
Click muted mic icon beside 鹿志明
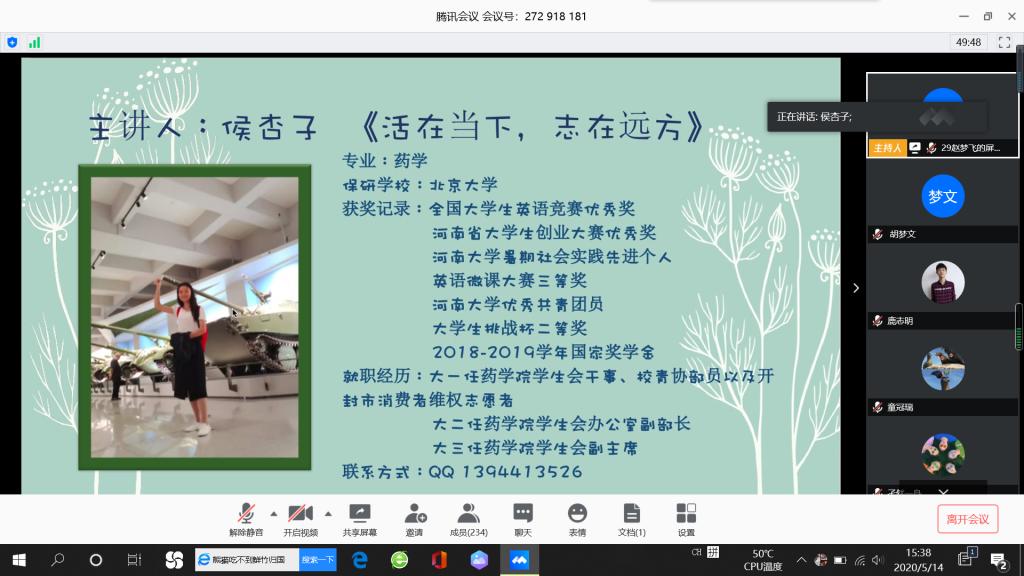click(878, 321)
